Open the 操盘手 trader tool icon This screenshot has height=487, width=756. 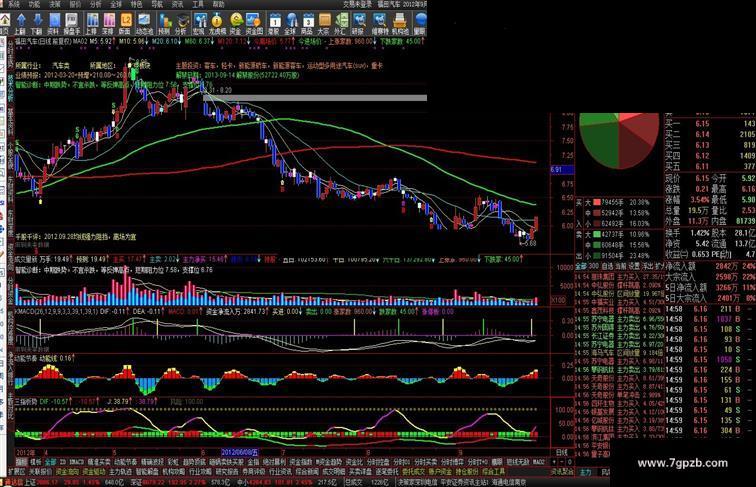click(x=71, y=23)
